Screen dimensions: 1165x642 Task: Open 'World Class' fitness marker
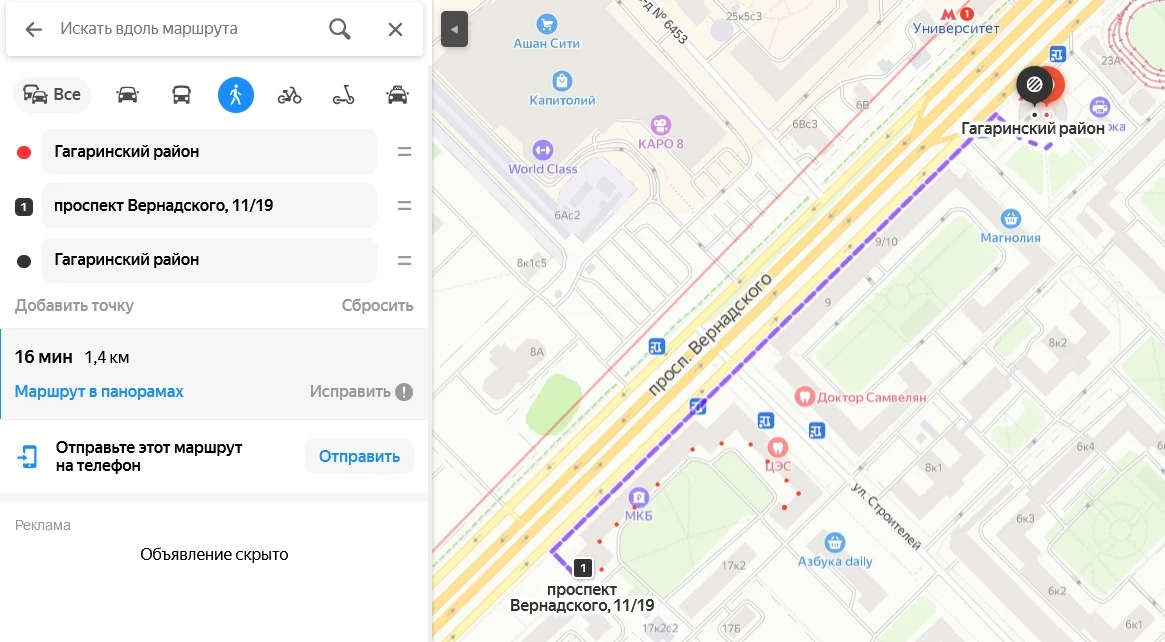(543, 150)
